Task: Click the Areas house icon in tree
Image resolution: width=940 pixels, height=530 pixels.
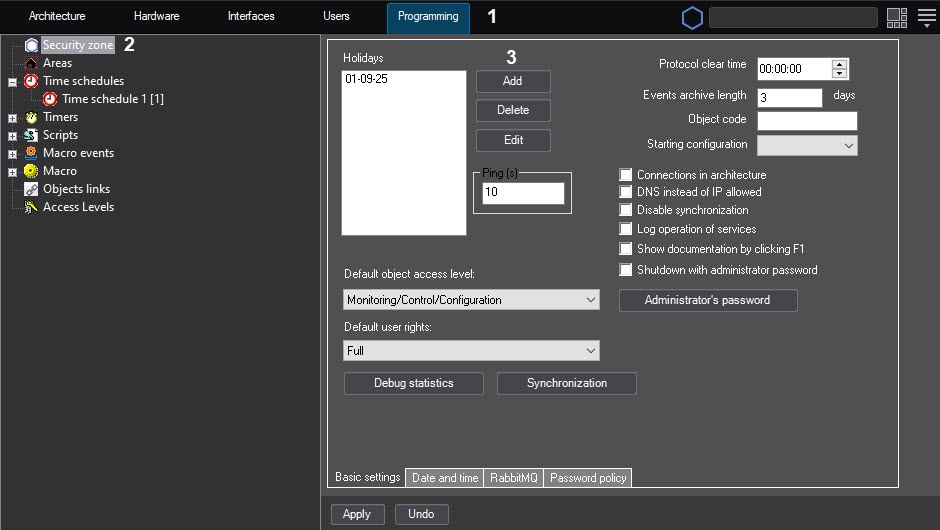Action: coord(31,63)
